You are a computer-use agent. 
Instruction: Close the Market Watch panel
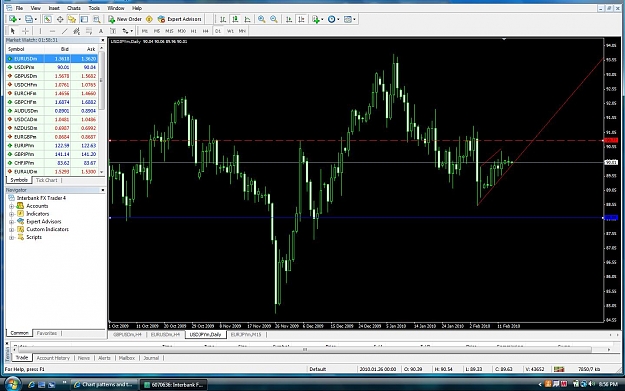102,40
